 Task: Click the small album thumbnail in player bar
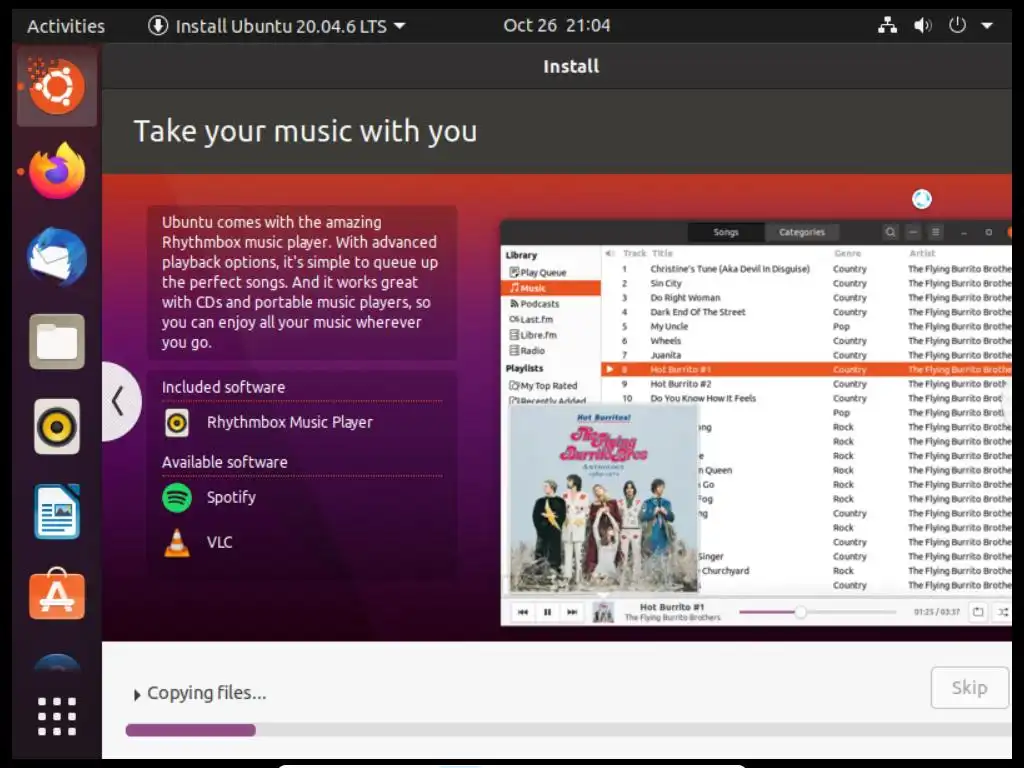pos(603,613)
